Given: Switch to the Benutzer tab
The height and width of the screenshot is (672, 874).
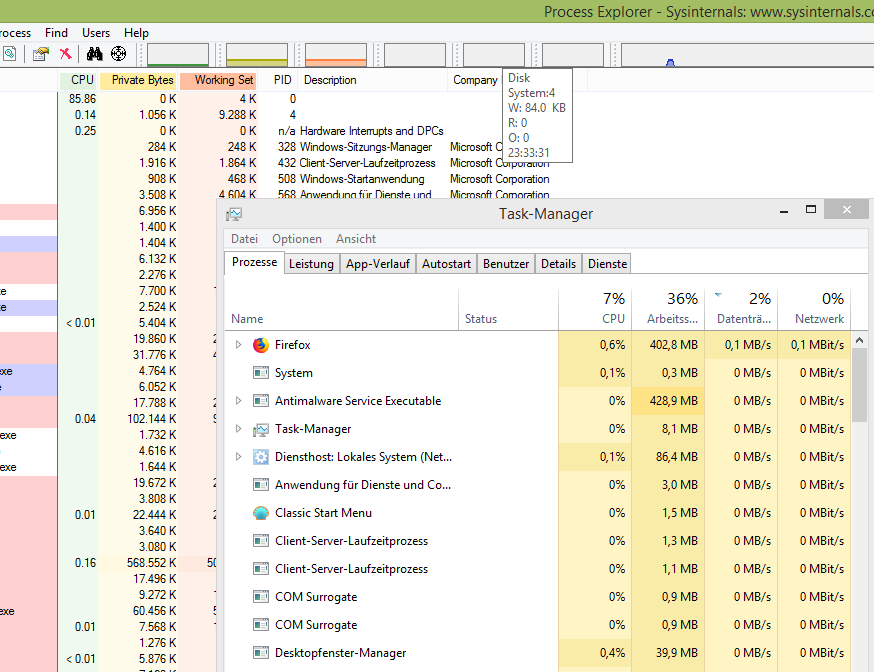Looking at the screenshot, I should pyautogui.click(x=506, y=264).
